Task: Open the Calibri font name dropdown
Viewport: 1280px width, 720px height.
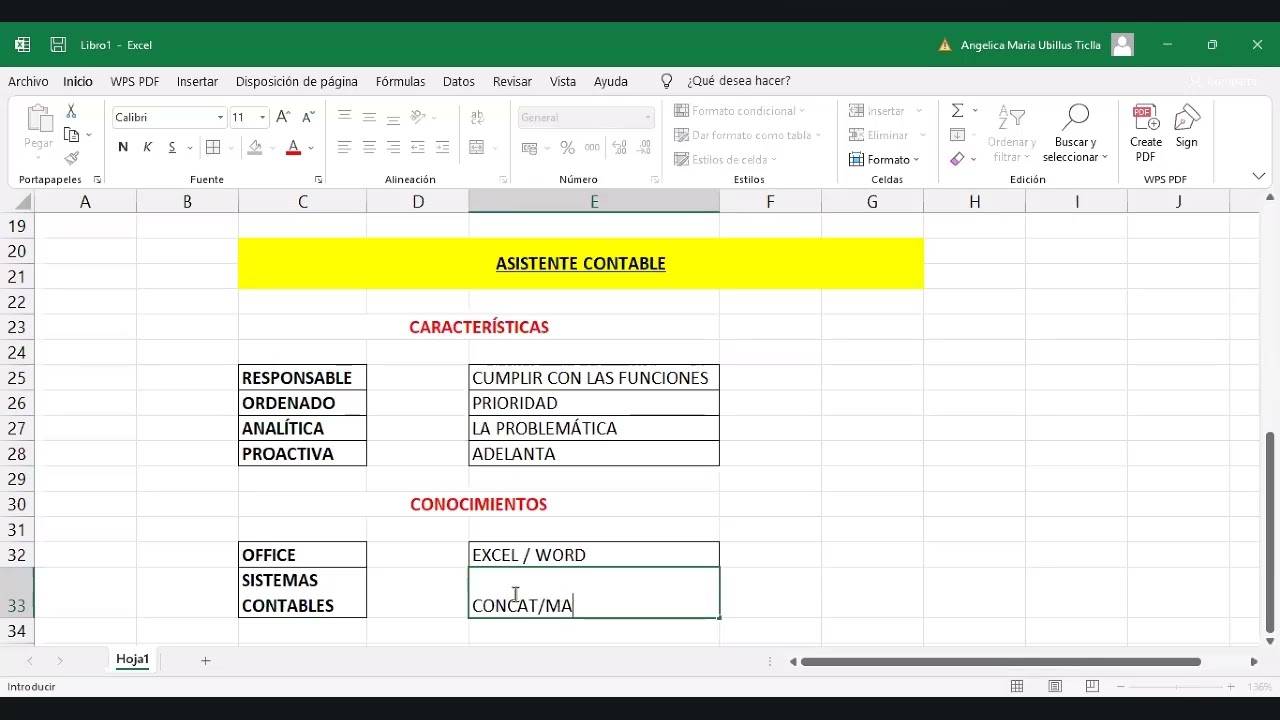Action: coord(220,118)
